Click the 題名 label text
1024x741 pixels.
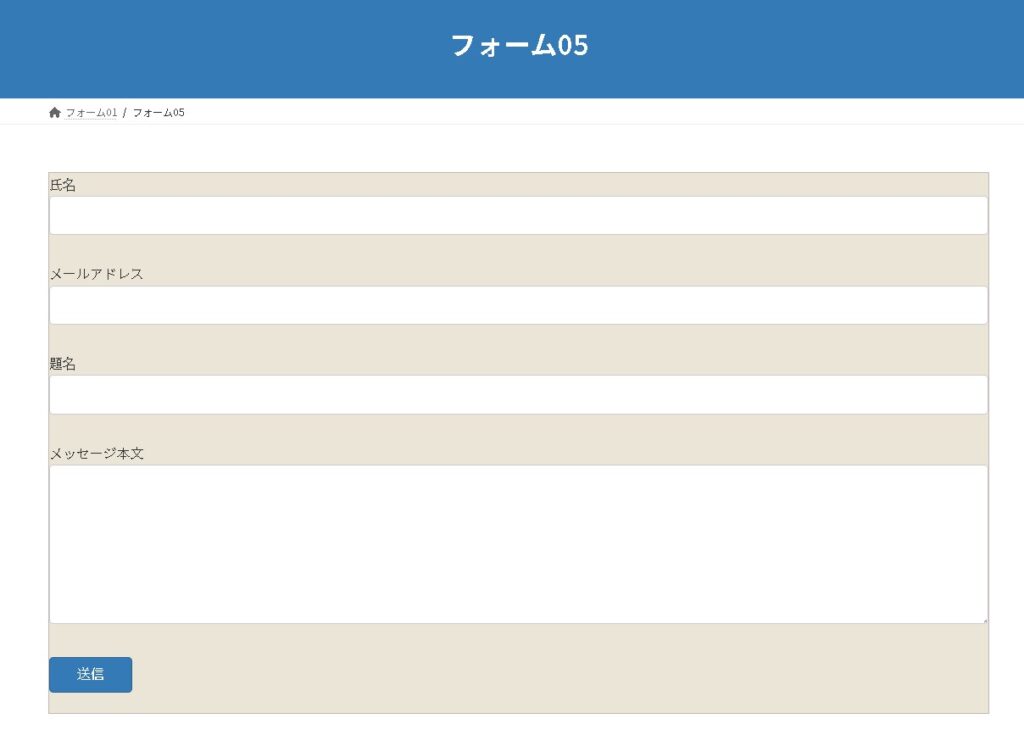pyautogui.click(x=63, y=364)
